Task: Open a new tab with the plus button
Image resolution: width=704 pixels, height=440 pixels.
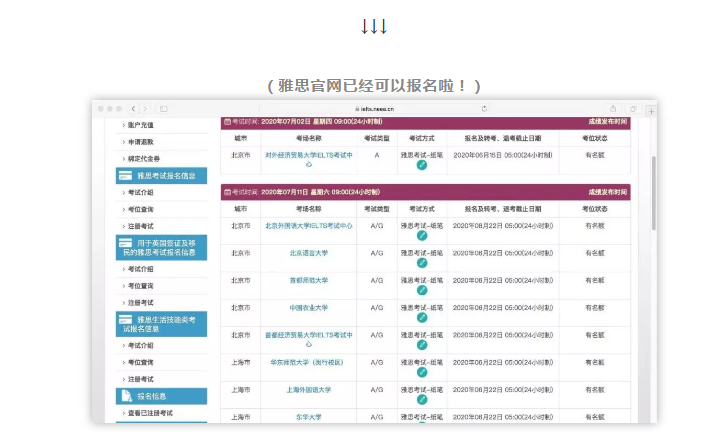Action: (651, 111)
